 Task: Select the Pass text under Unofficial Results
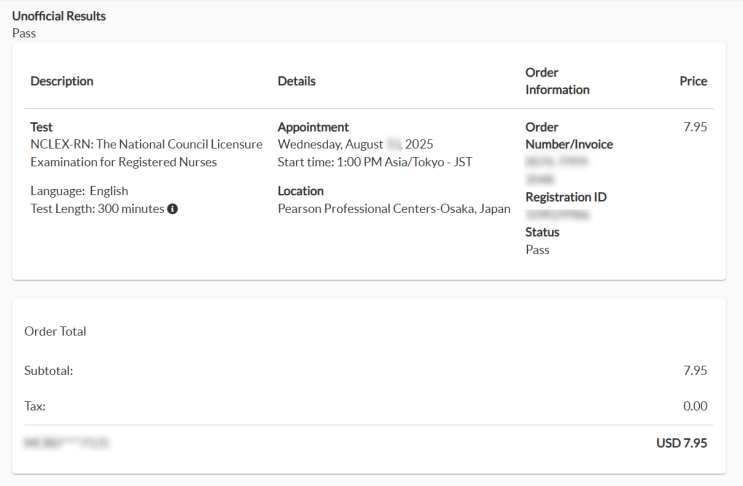pyautogui.click(x=24, y=33)
